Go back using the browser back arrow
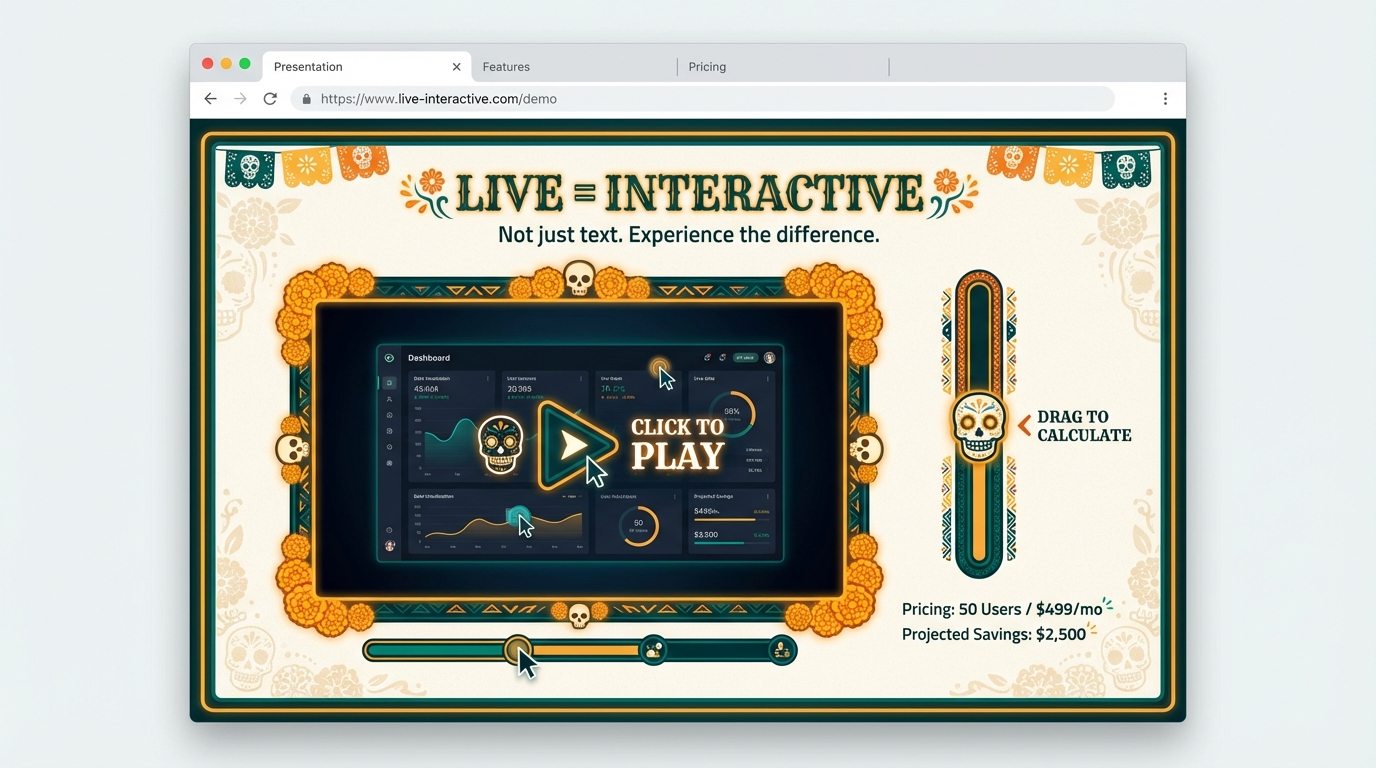Screen dimensions: 1376x768 [210, 99]
